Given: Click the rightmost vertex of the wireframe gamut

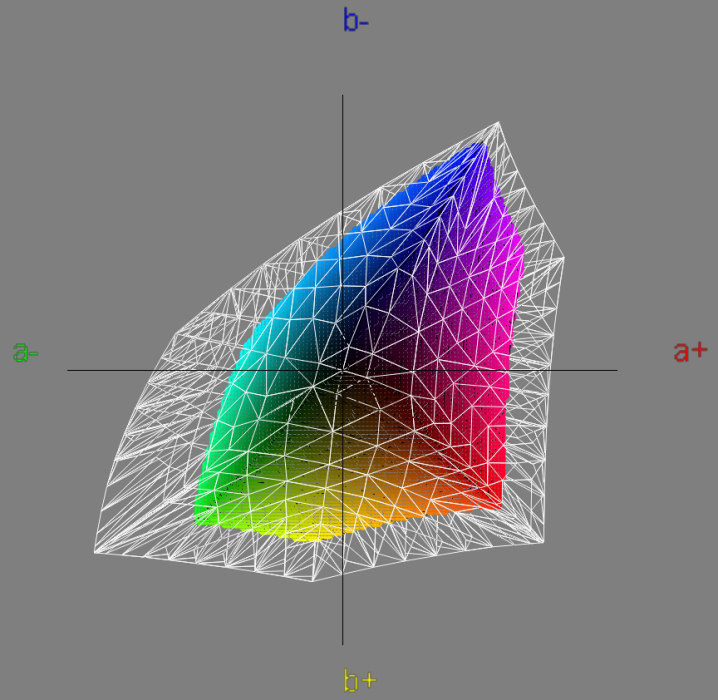Looking at the screenshot, I should tap(564, 259).
